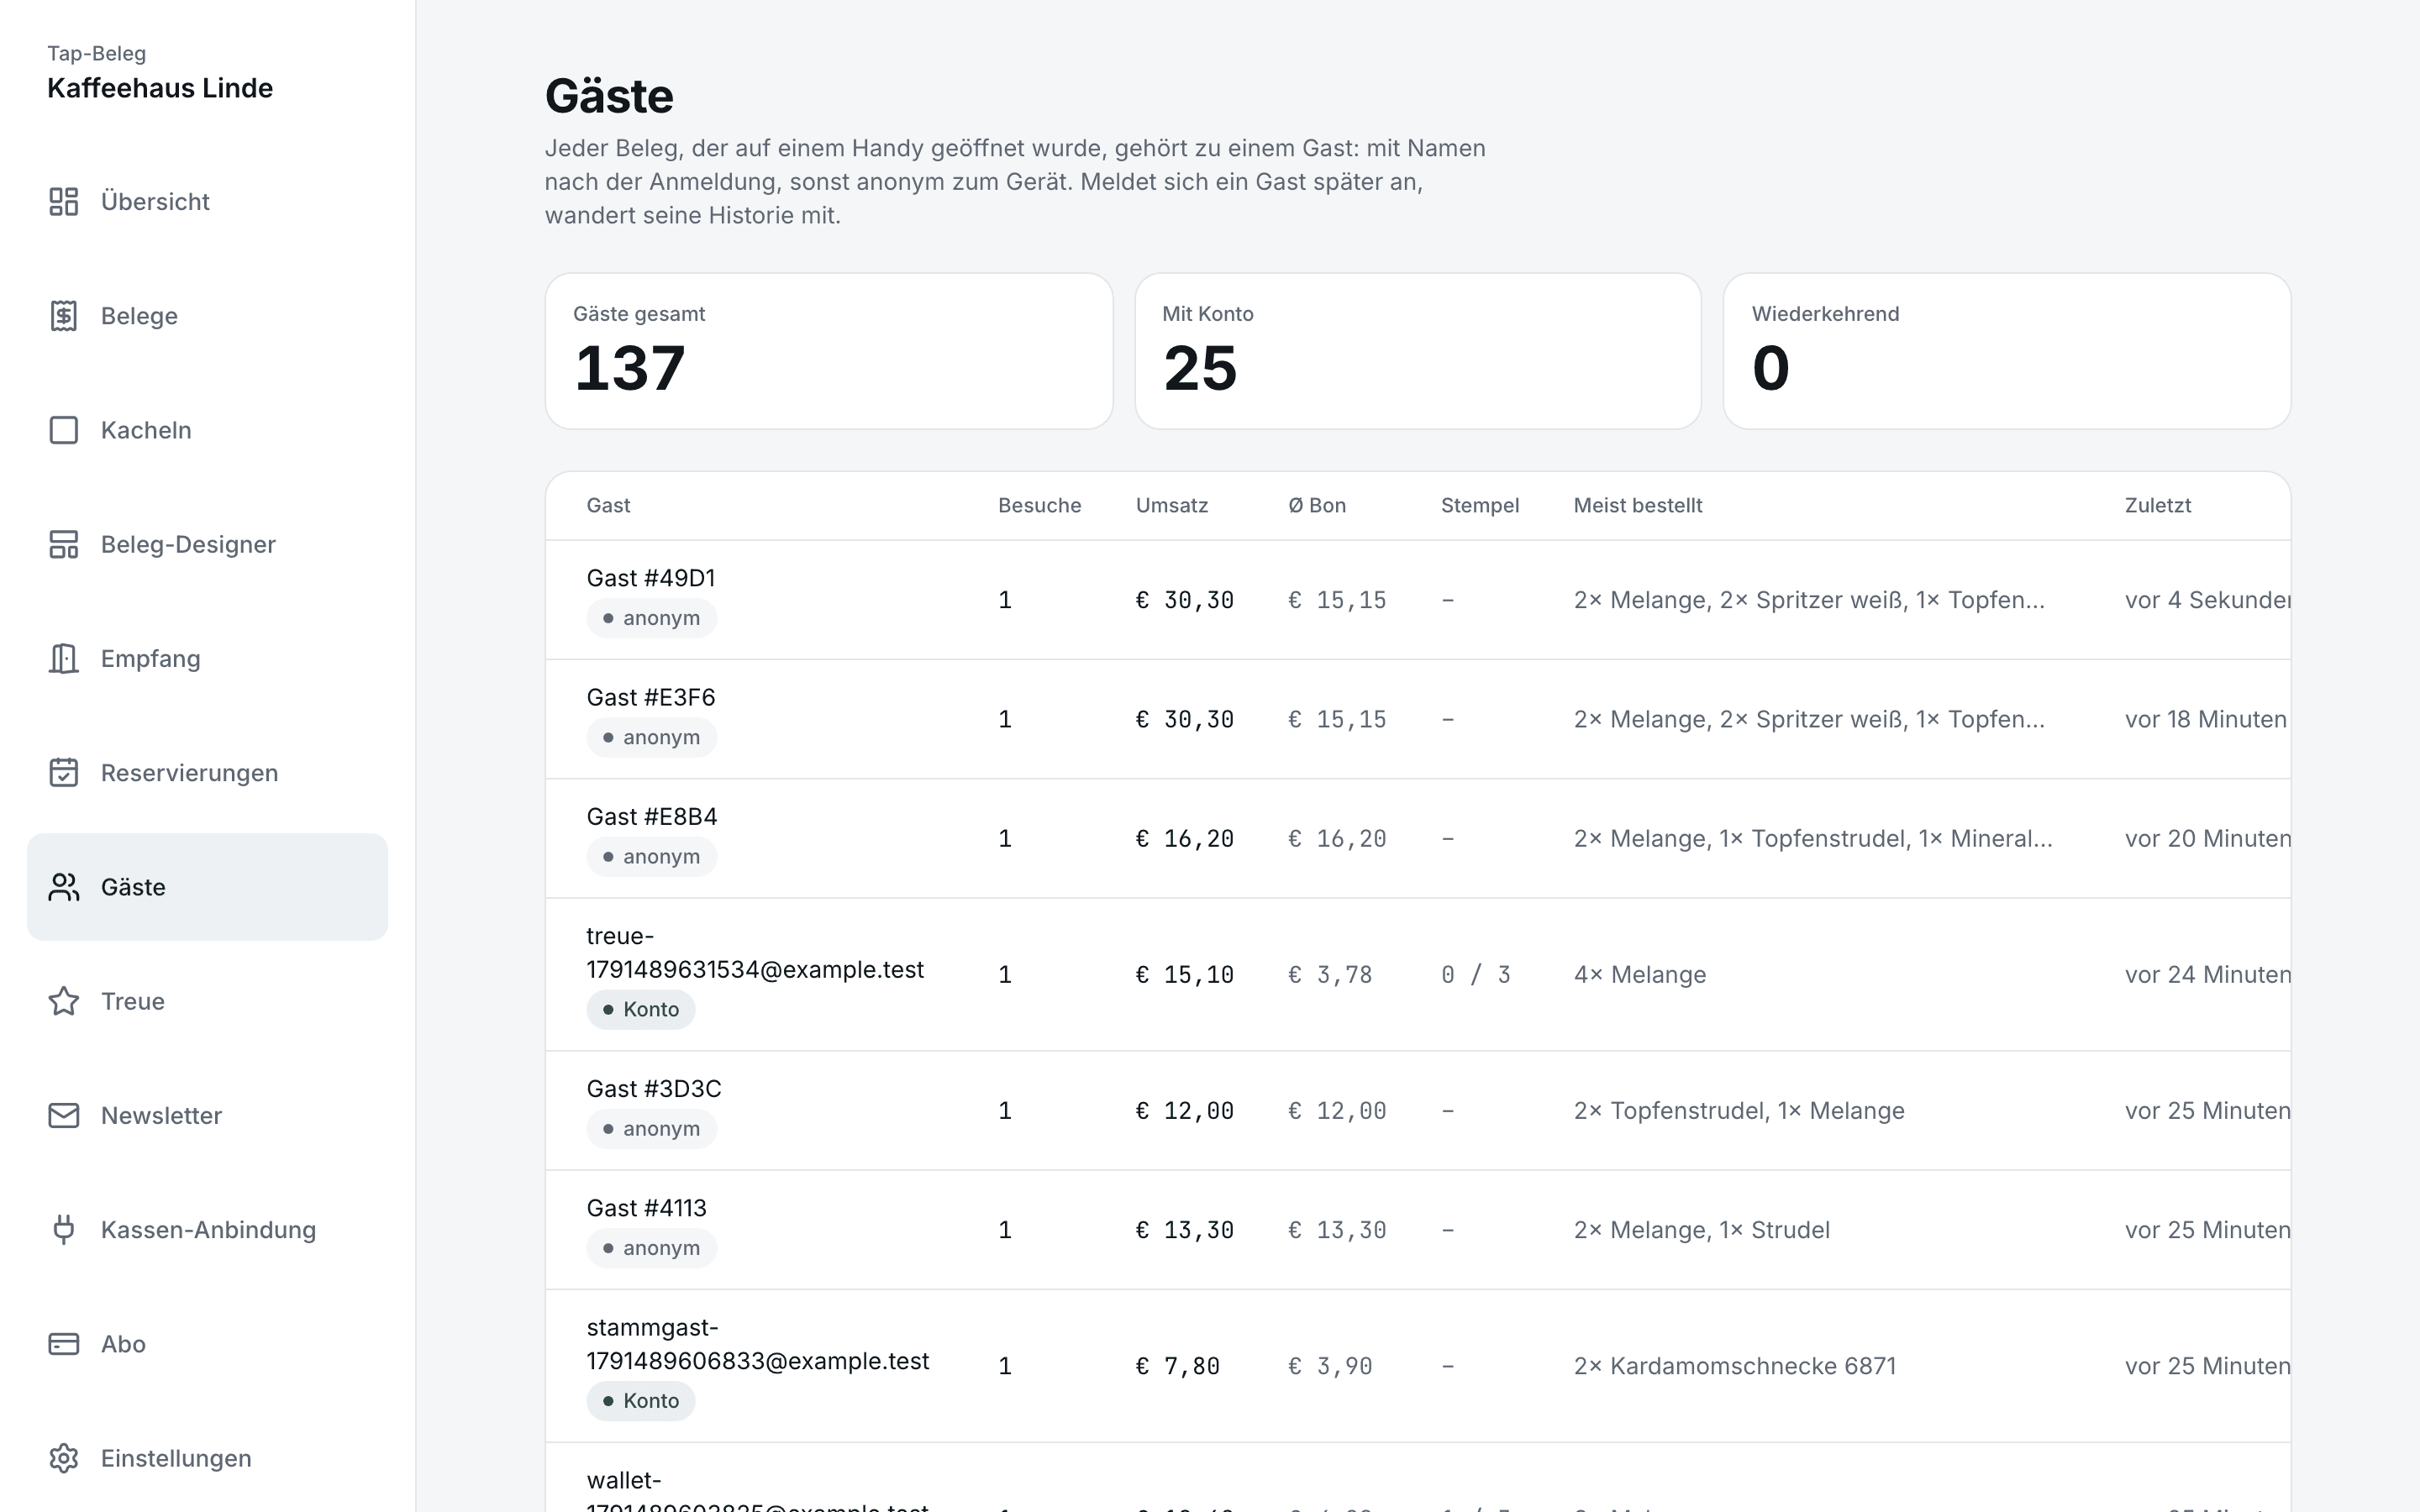The width and height of the screenshot is (2420, 1512).
Task: Select the Gäste gesamt summary card
Action: pyautogui.click(x=829, y=351)
